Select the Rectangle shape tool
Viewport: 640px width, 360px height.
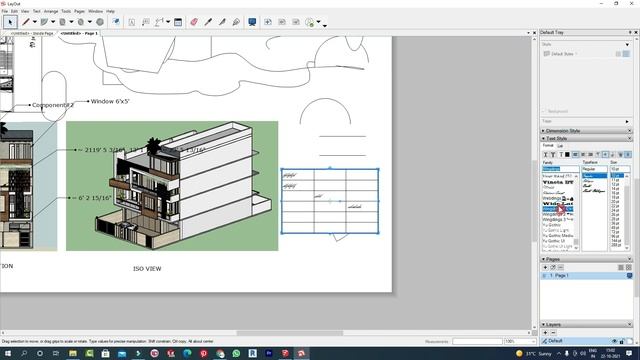(62, 22)
